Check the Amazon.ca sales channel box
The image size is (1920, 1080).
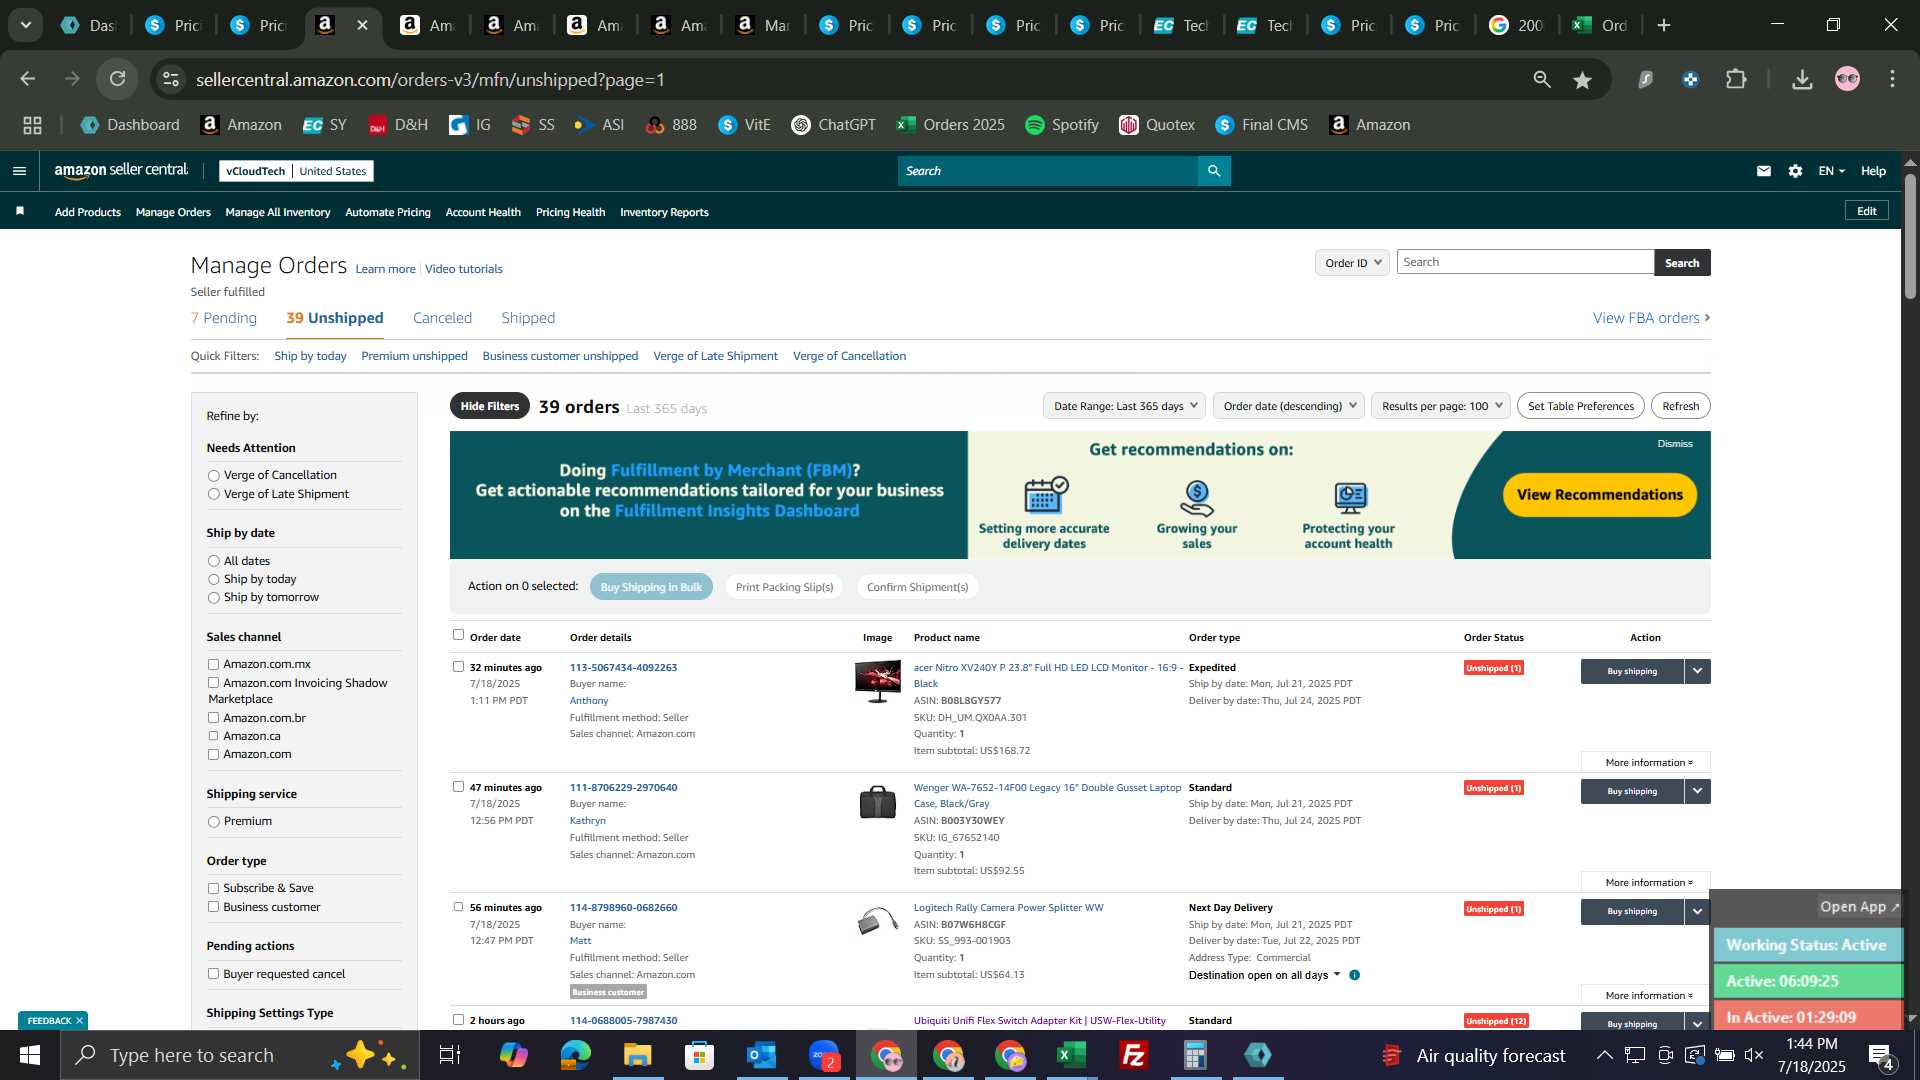(213, 736)
